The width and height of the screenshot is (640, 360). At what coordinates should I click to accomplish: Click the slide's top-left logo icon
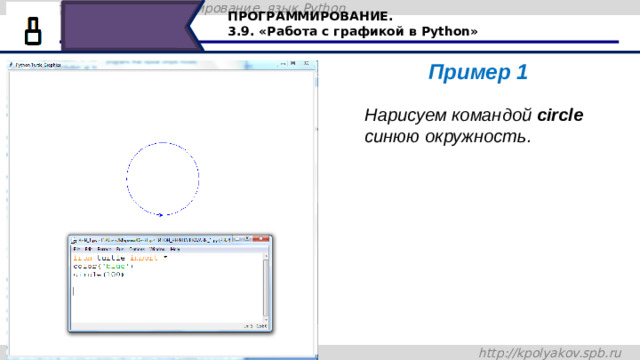coord(33,31)
